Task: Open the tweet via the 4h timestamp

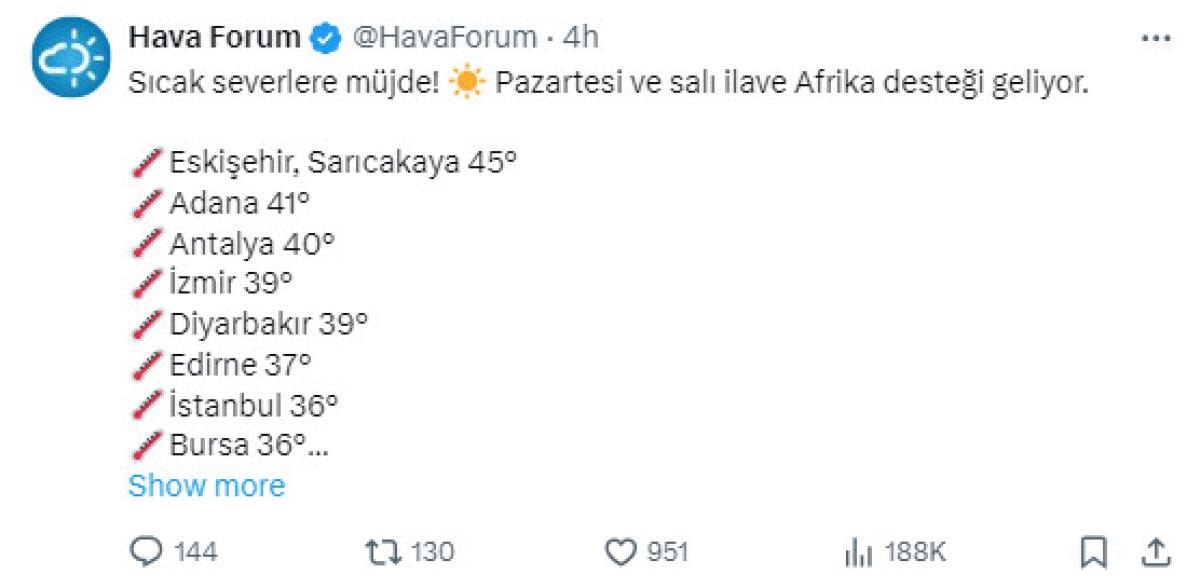Action: 581,38
